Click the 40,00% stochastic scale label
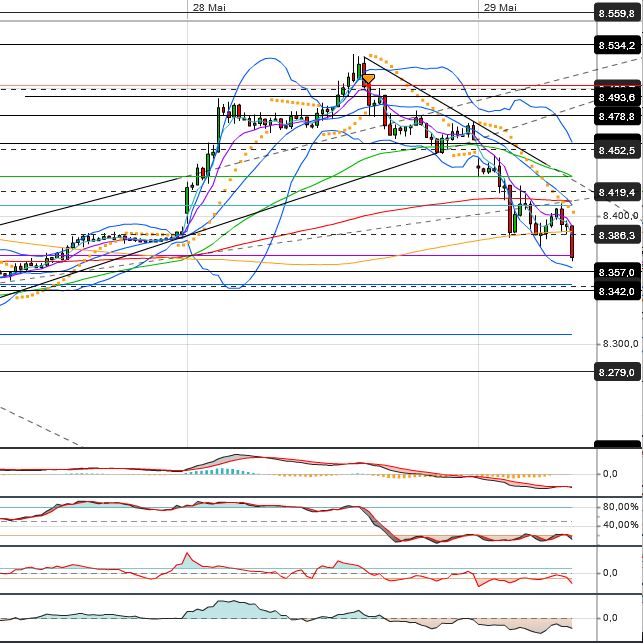This screenshot has width=643, height=643. pyautogui.click(x=620, y=524)
